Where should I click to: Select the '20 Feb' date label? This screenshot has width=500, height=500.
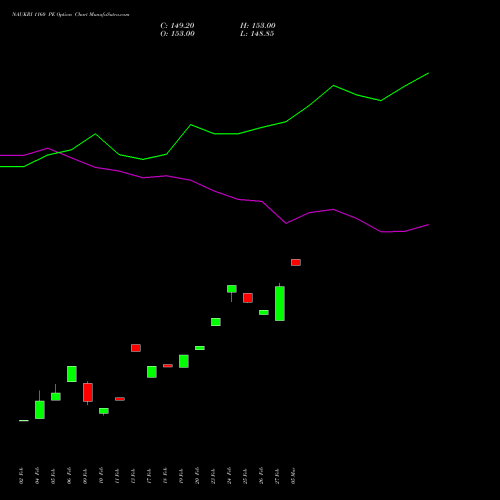coord(197,476)
